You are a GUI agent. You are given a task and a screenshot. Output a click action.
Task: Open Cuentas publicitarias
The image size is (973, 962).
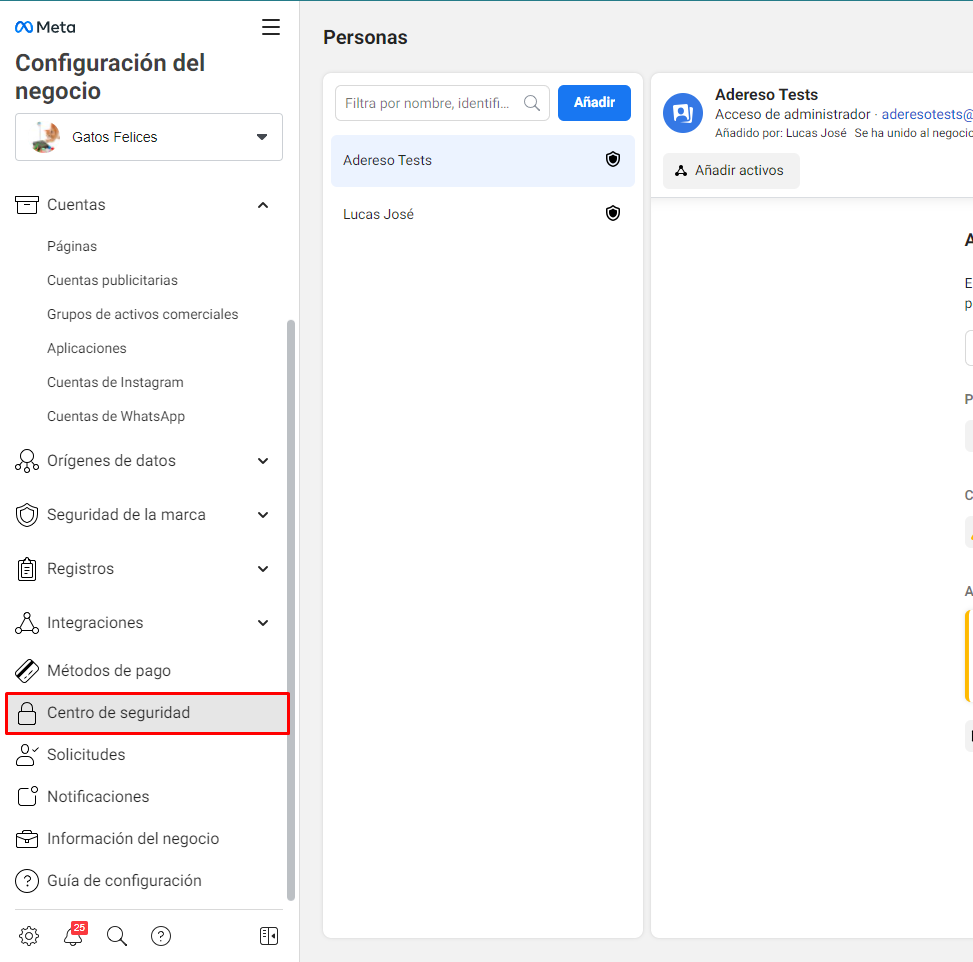112,281
